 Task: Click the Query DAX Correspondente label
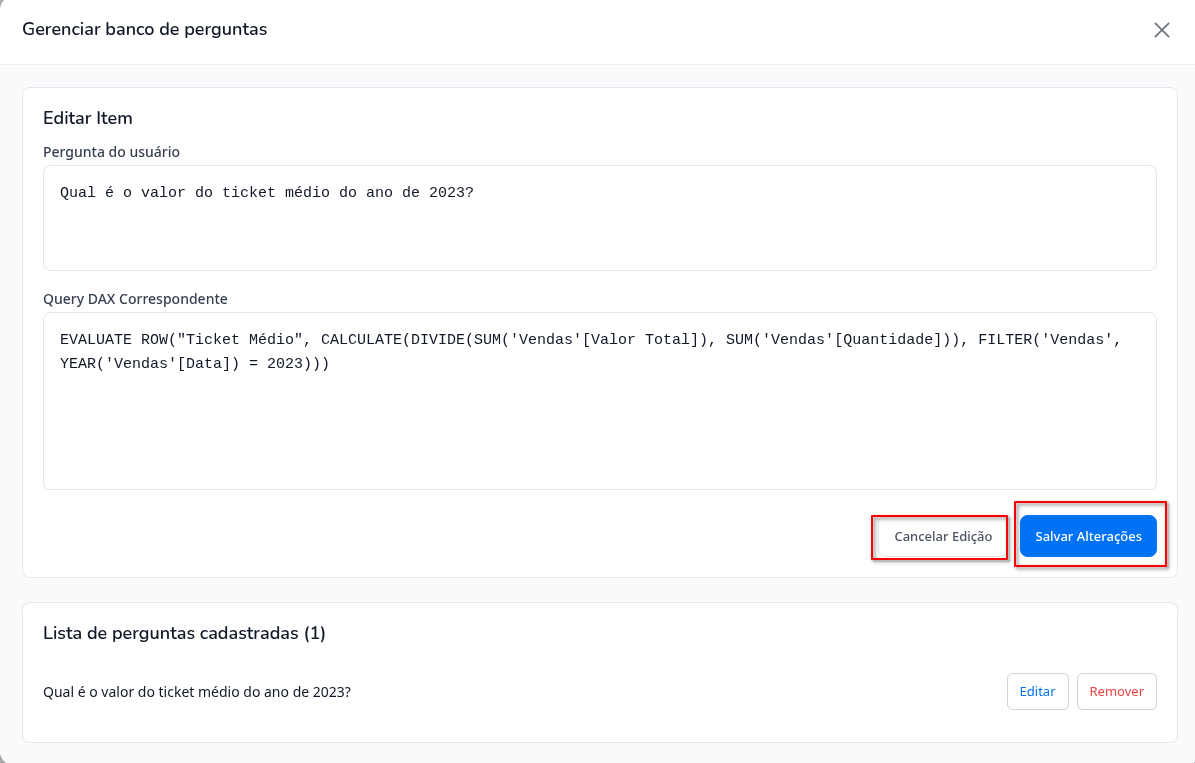pyautogui.click(x=135, y=299)
